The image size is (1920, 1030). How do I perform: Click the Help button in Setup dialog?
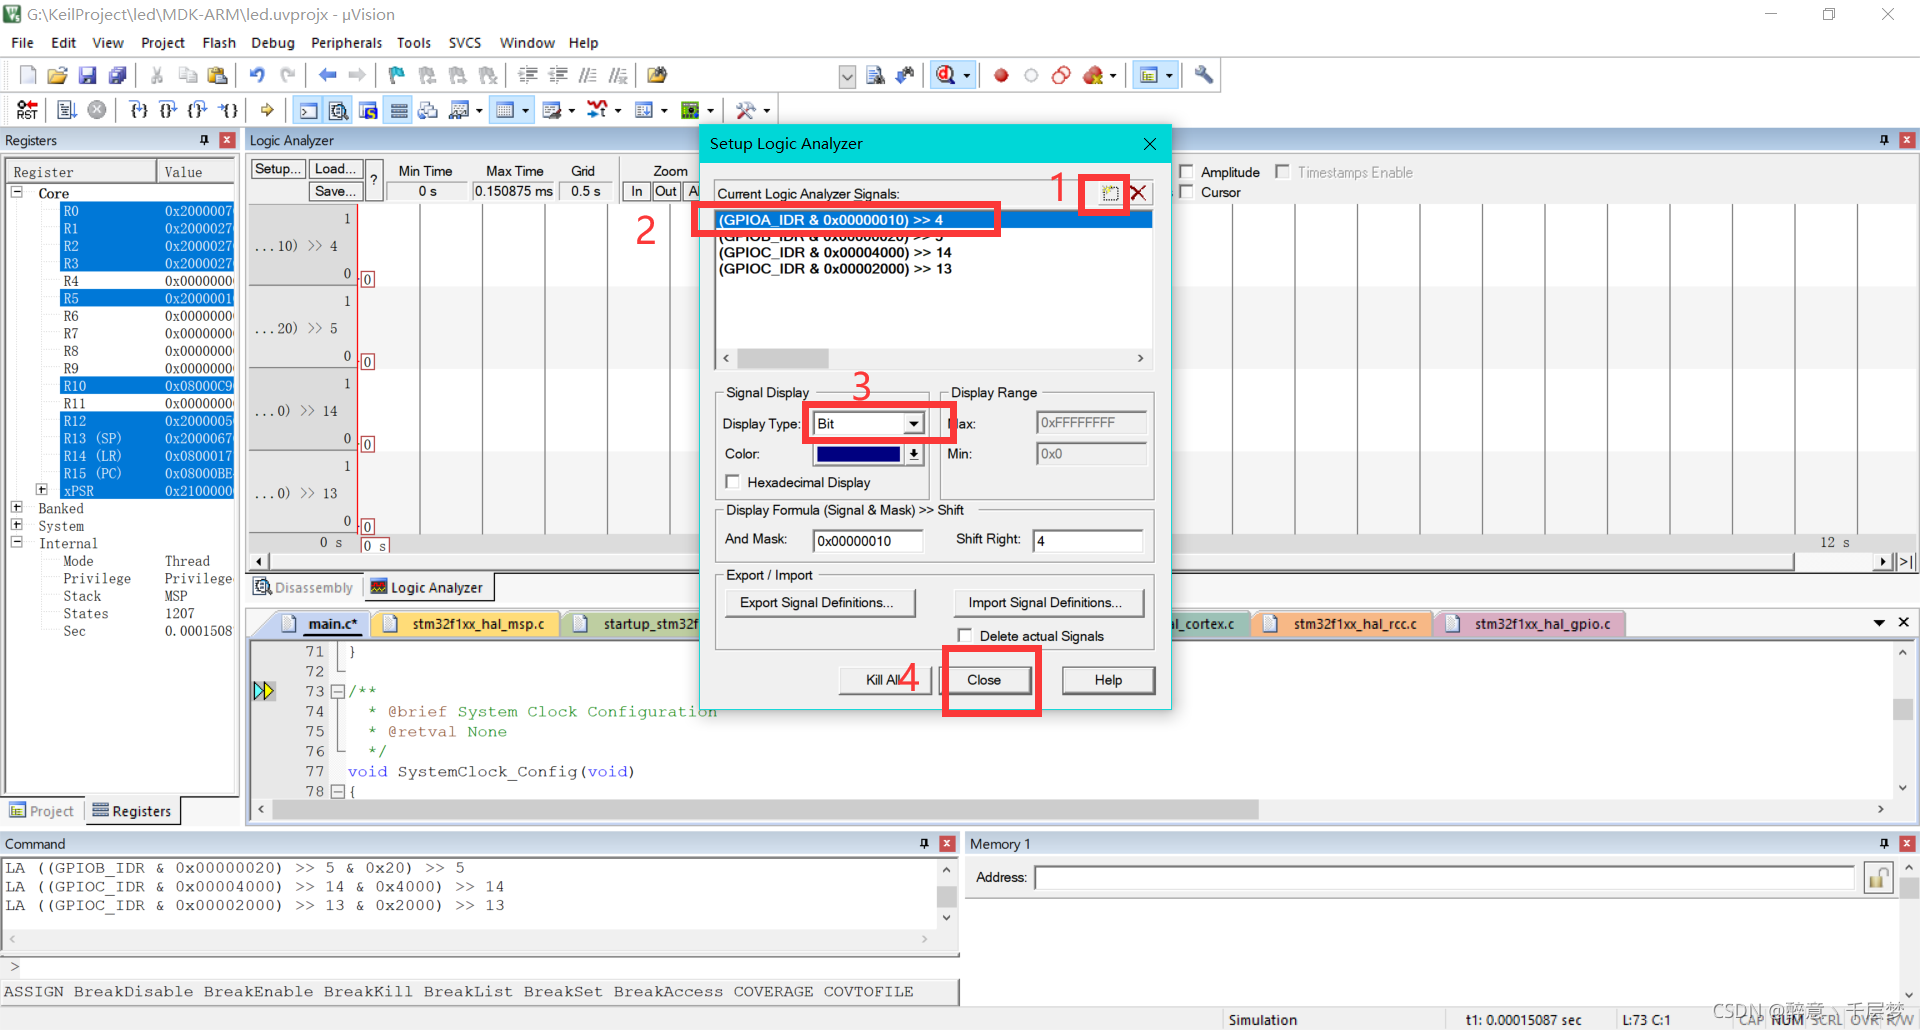[1108, 680]
